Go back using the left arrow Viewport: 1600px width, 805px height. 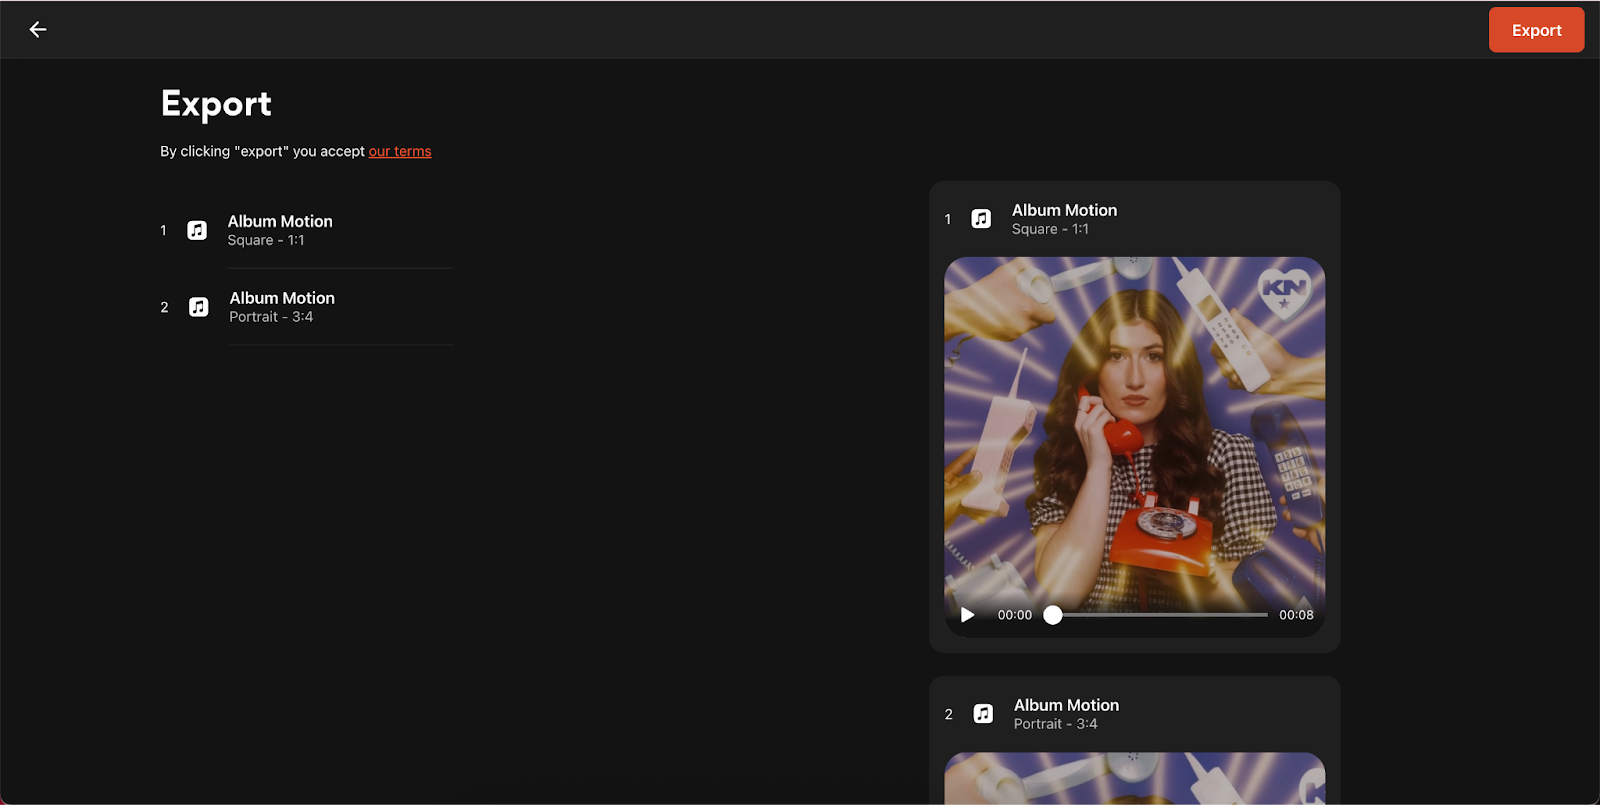(38, 30)
